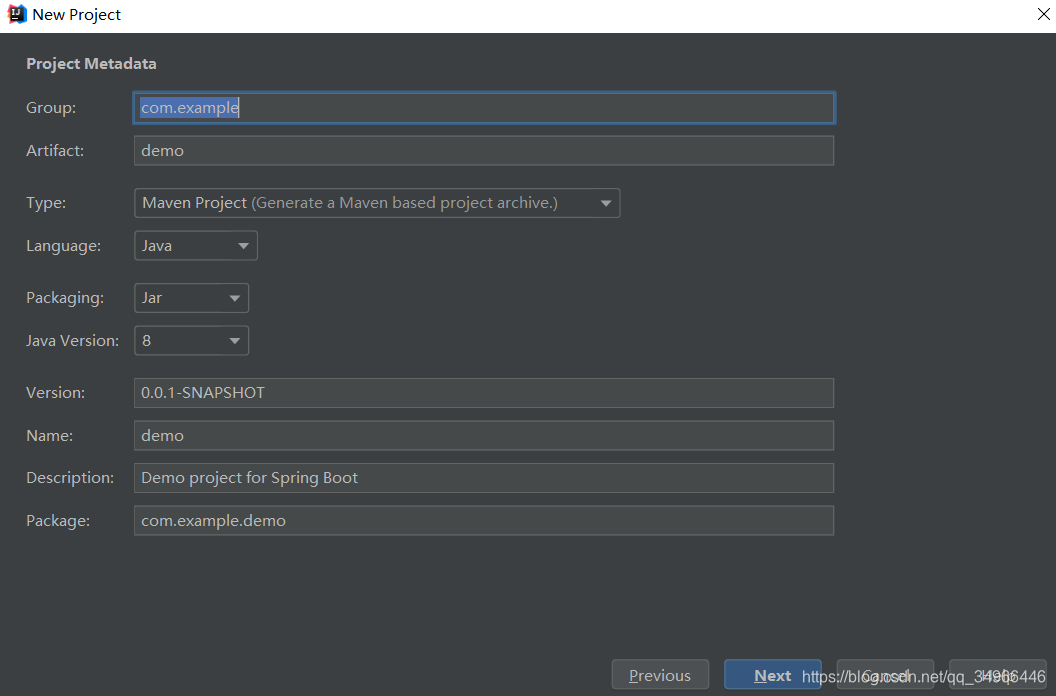Open the Java Version dropdown showing 8
This screenshot has width=1056, height=696.
pyautogui.click(x=191, y=341)
